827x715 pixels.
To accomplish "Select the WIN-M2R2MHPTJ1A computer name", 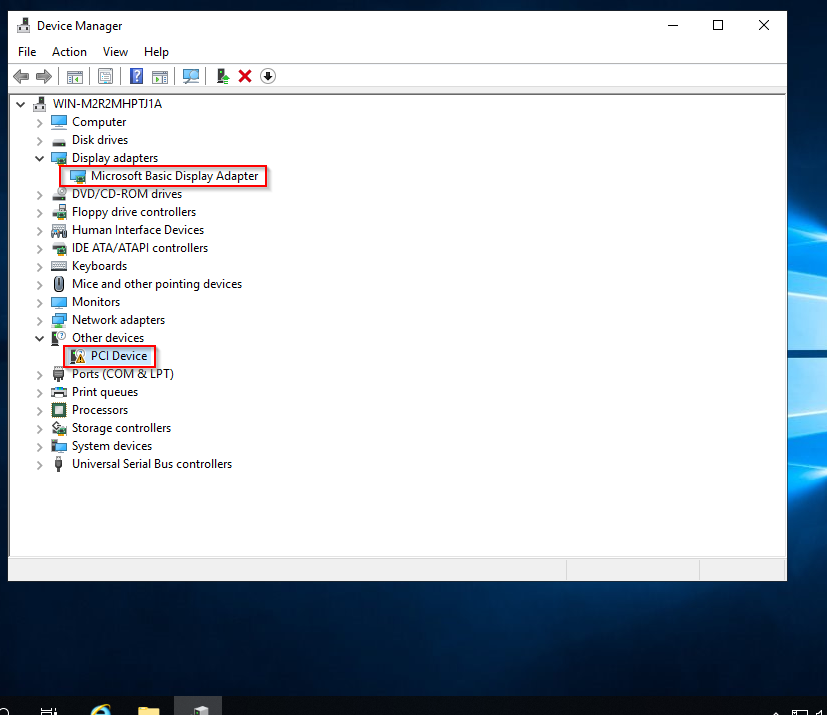I will (107, 104).
